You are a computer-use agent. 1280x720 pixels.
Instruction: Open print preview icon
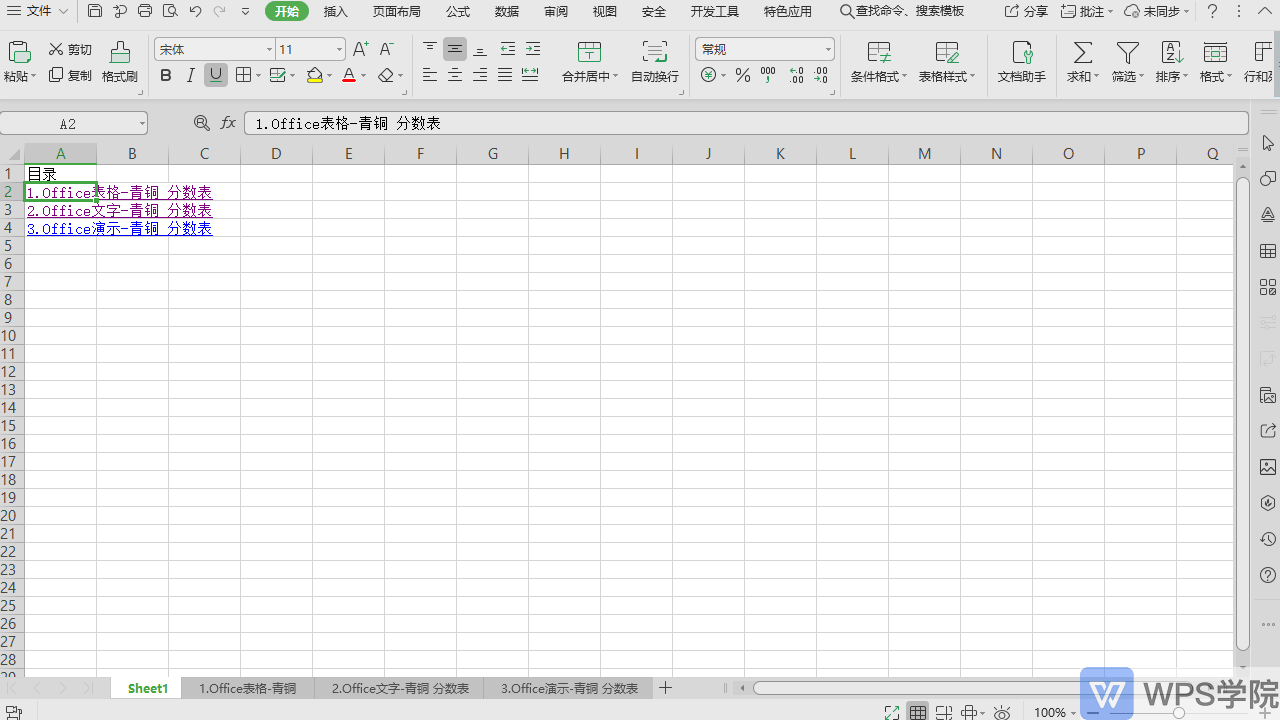tap(170, 11)
